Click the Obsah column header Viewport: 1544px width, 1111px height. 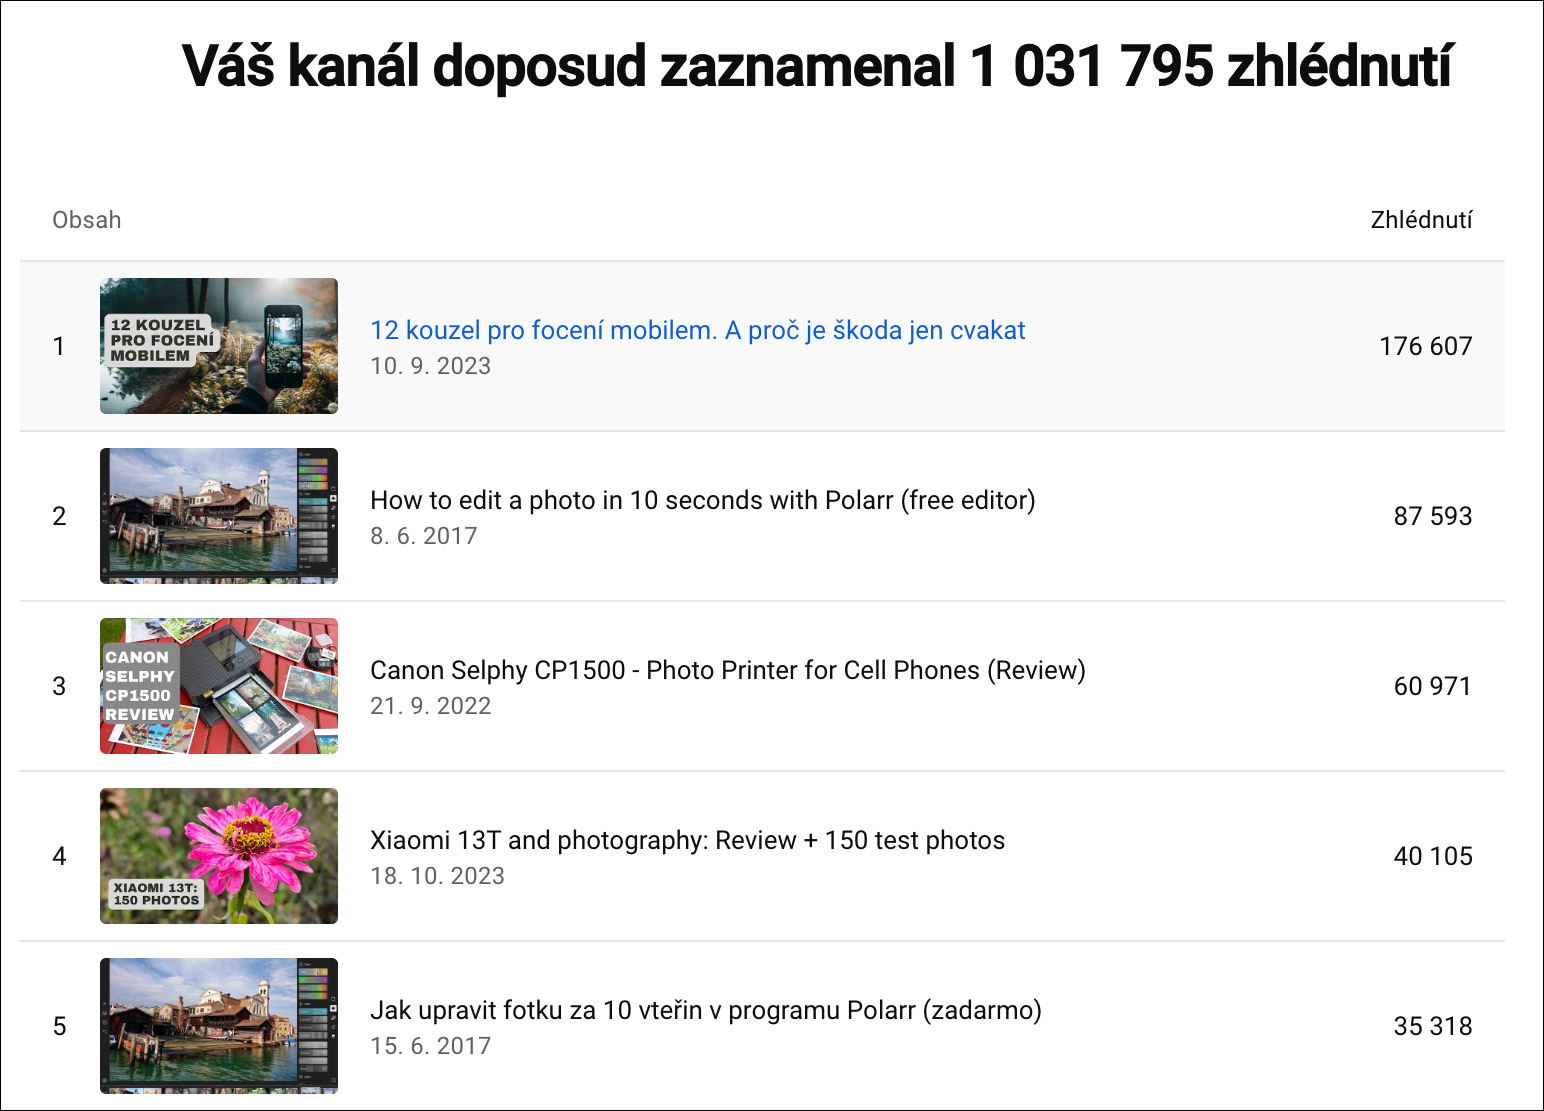(87, 220)
